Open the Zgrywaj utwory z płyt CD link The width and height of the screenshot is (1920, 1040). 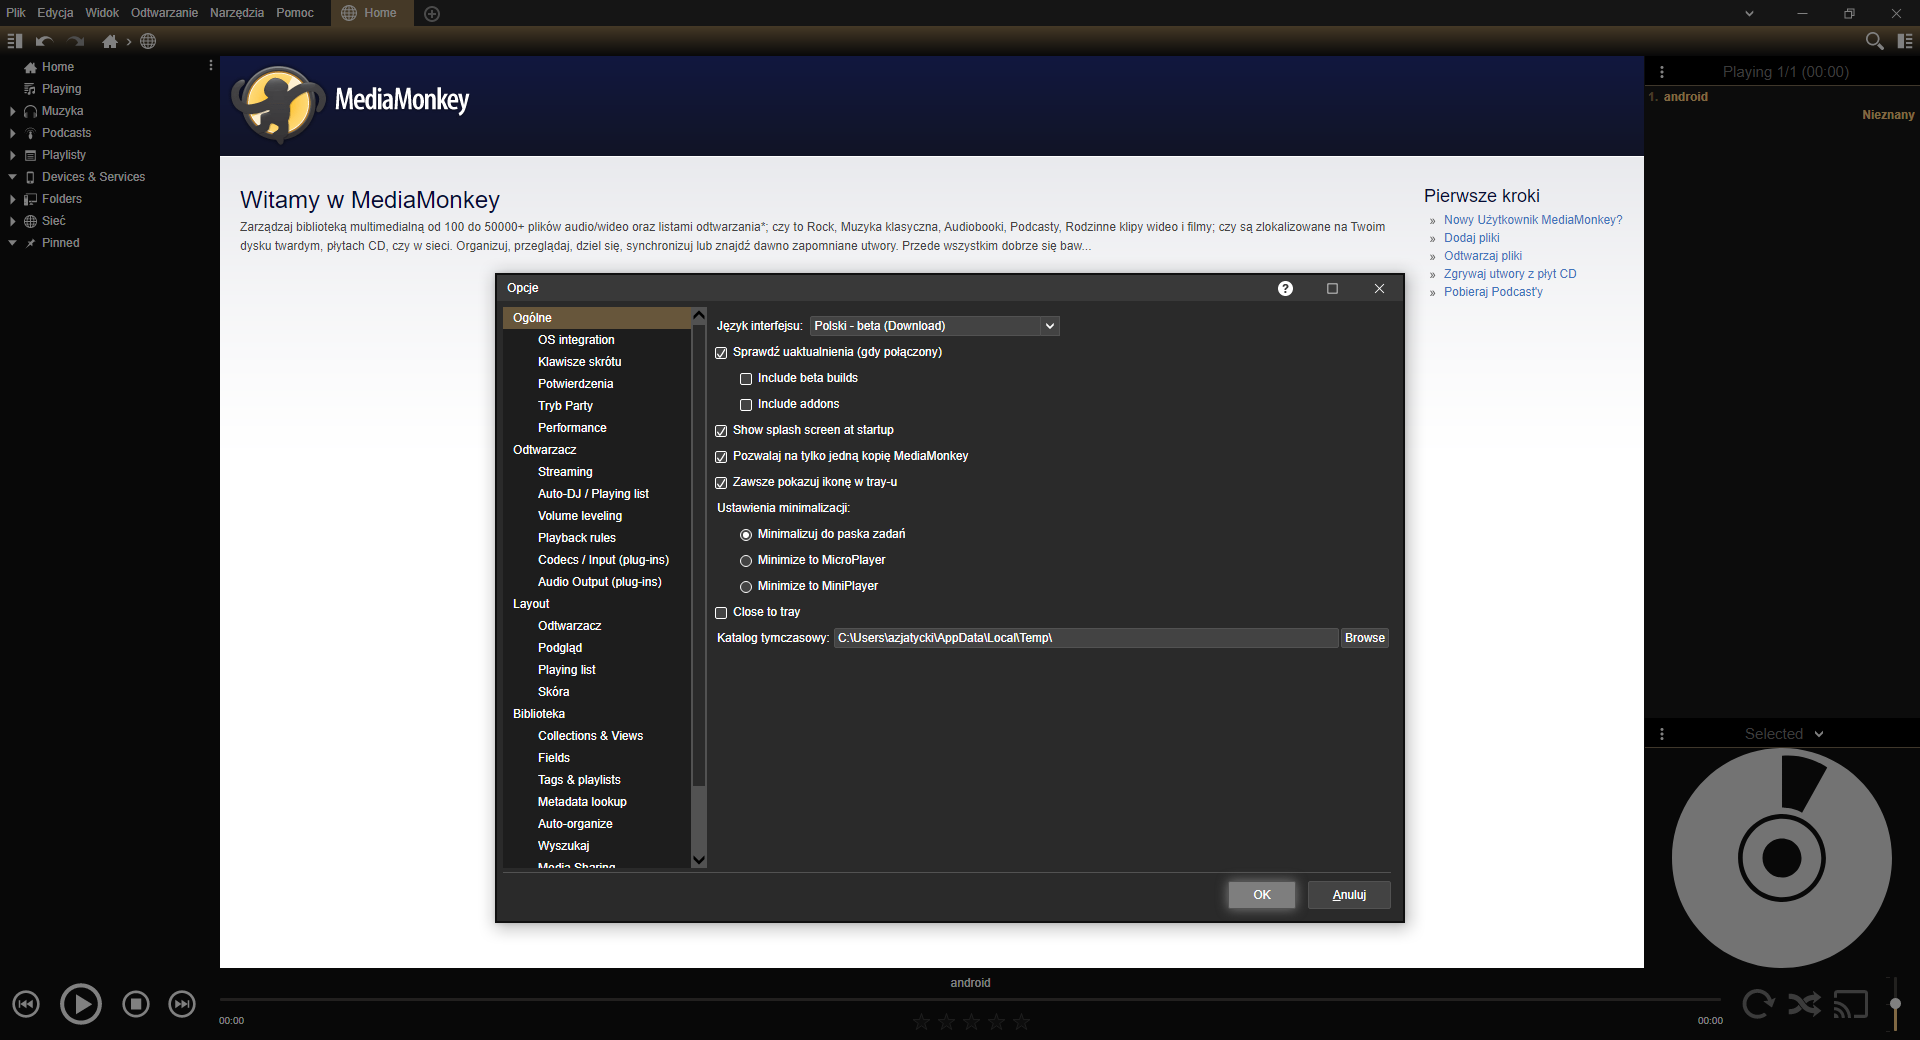tap(1510, 274)
